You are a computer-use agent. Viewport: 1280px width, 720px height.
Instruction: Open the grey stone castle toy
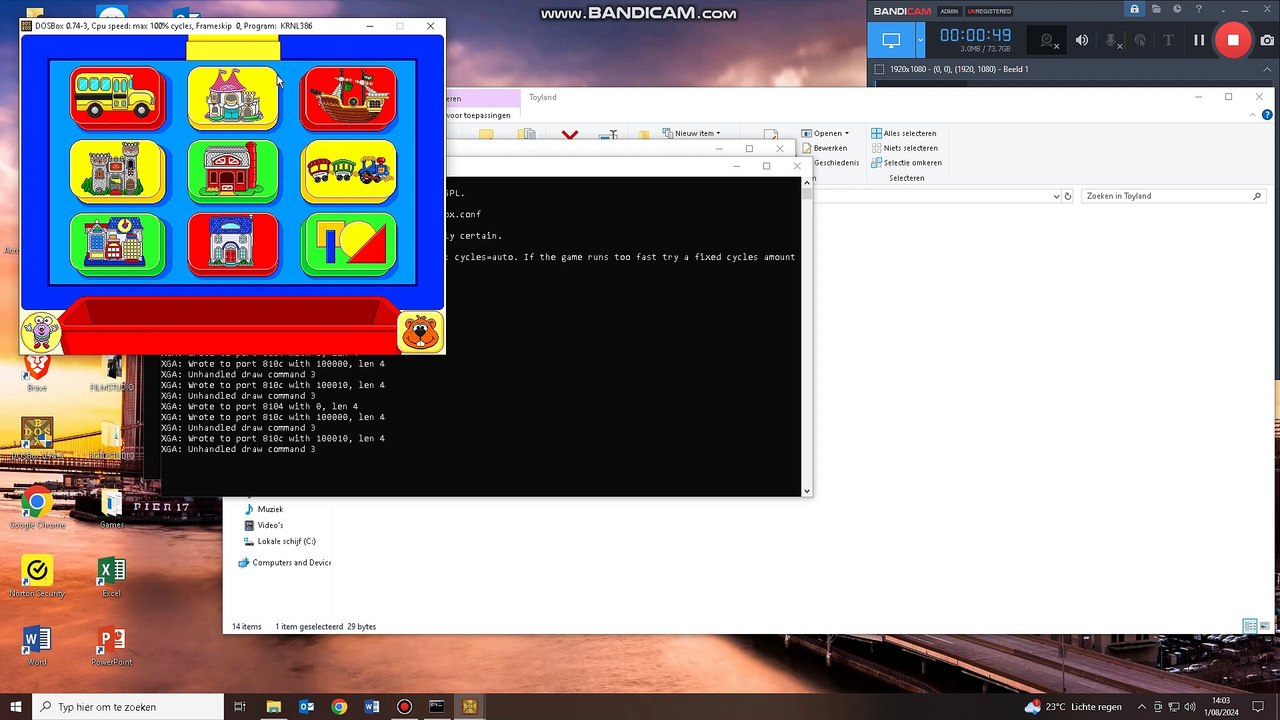click(117, 170)
